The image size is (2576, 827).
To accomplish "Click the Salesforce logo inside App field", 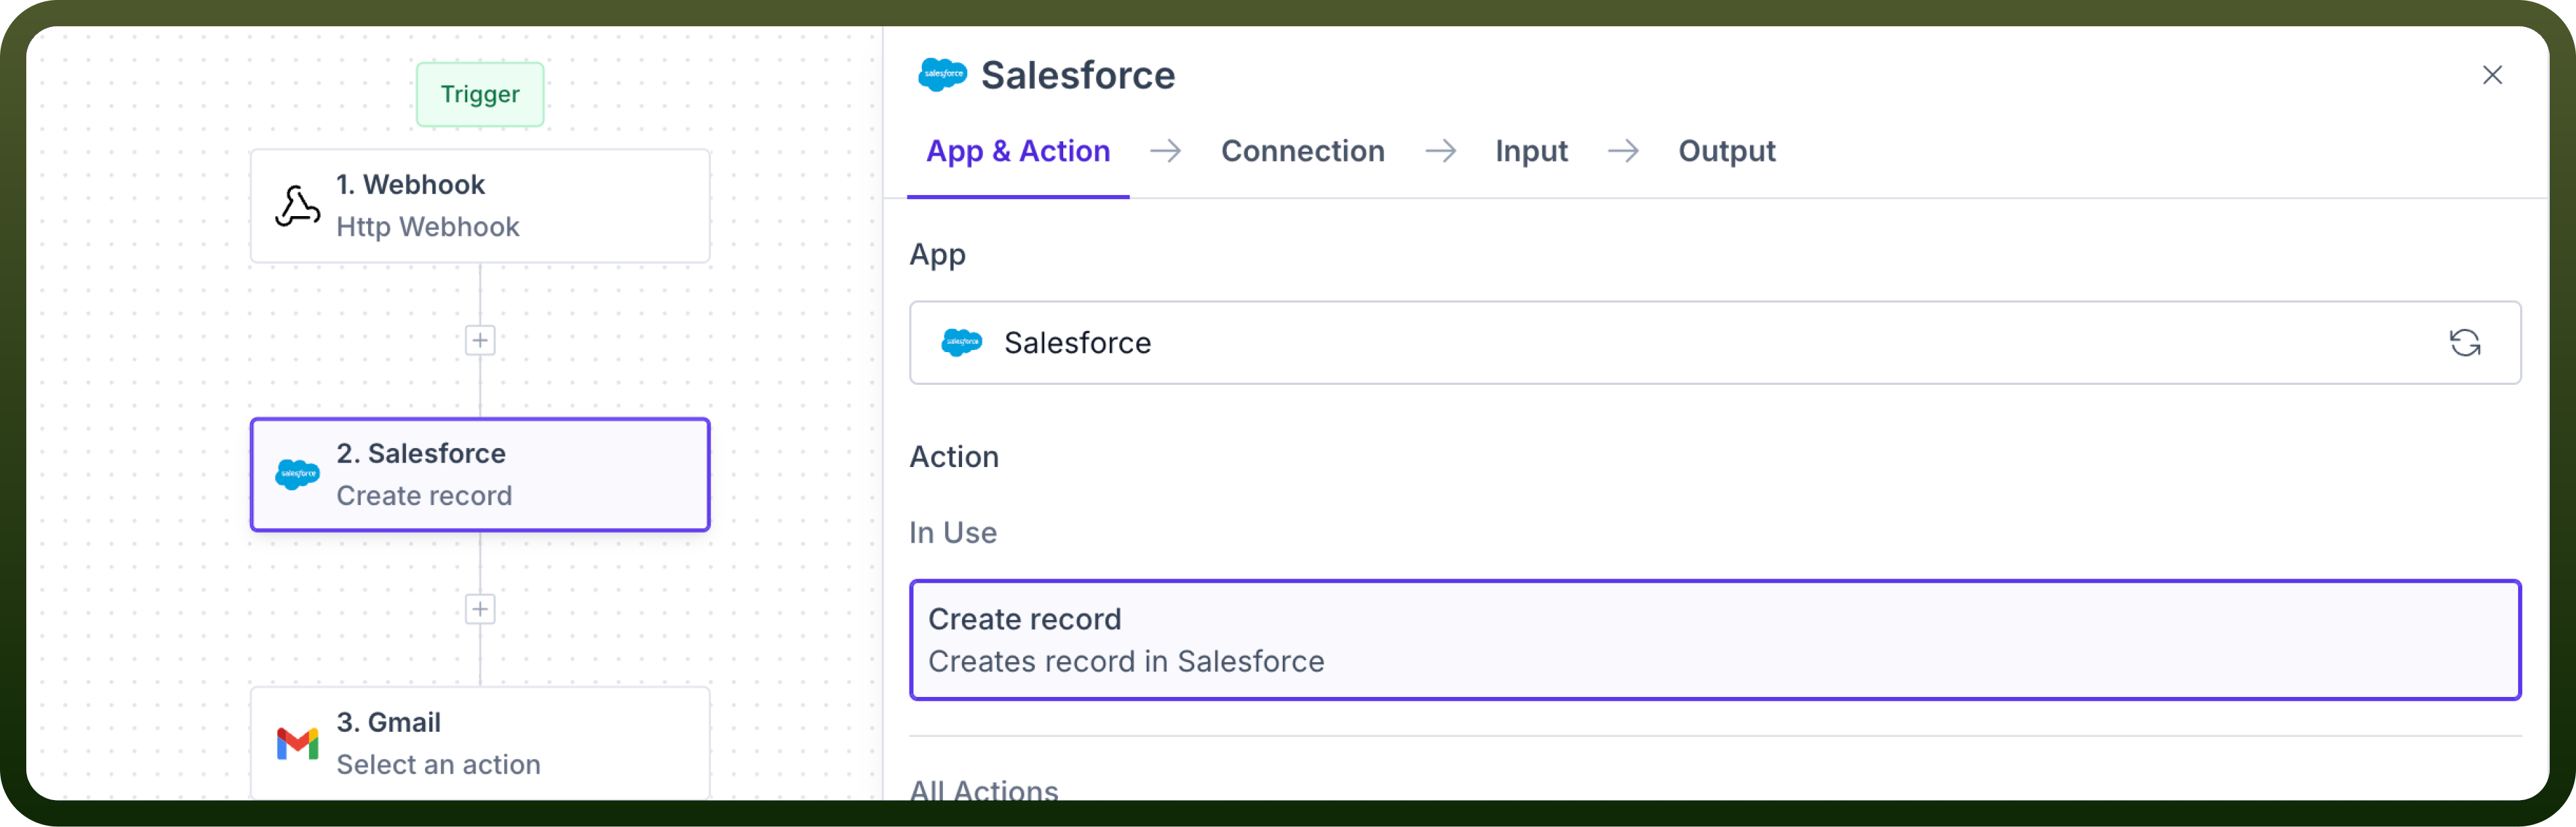I will tap(962, 343).
